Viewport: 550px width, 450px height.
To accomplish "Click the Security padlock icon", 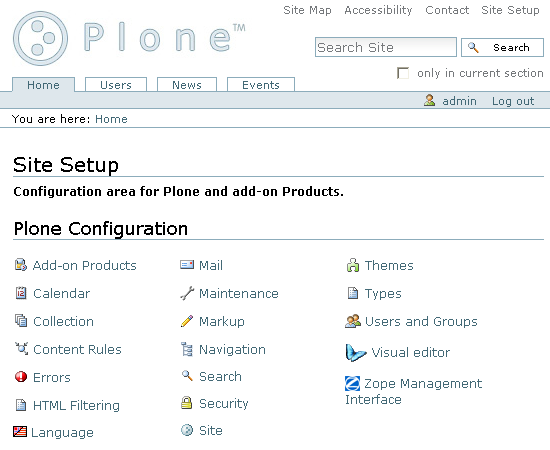I will pos(186,403).
